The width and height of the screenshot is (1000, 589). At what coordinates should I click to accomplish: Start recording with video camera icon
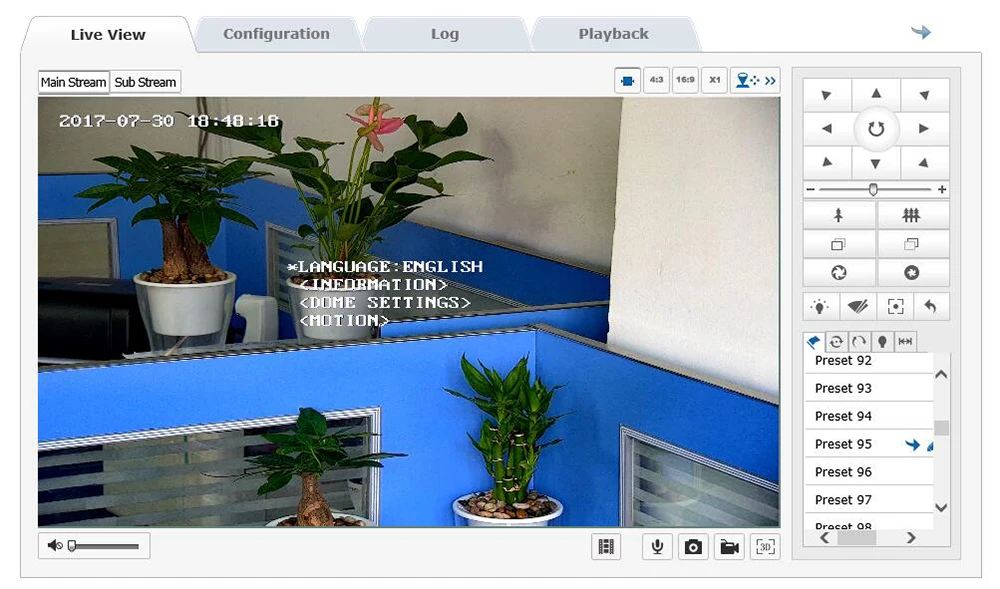(729, 546)
